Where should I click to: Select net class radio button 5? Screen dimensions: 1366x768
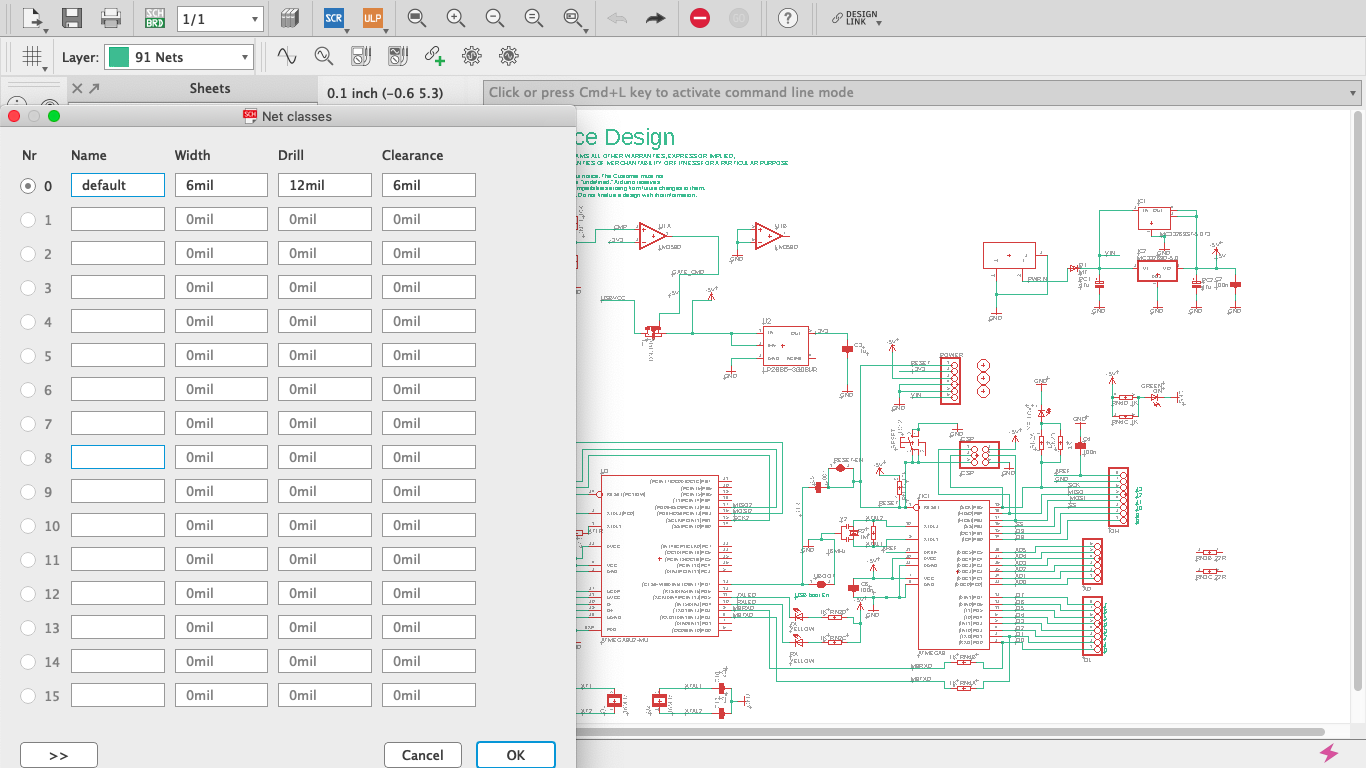[x=28, y=355]
